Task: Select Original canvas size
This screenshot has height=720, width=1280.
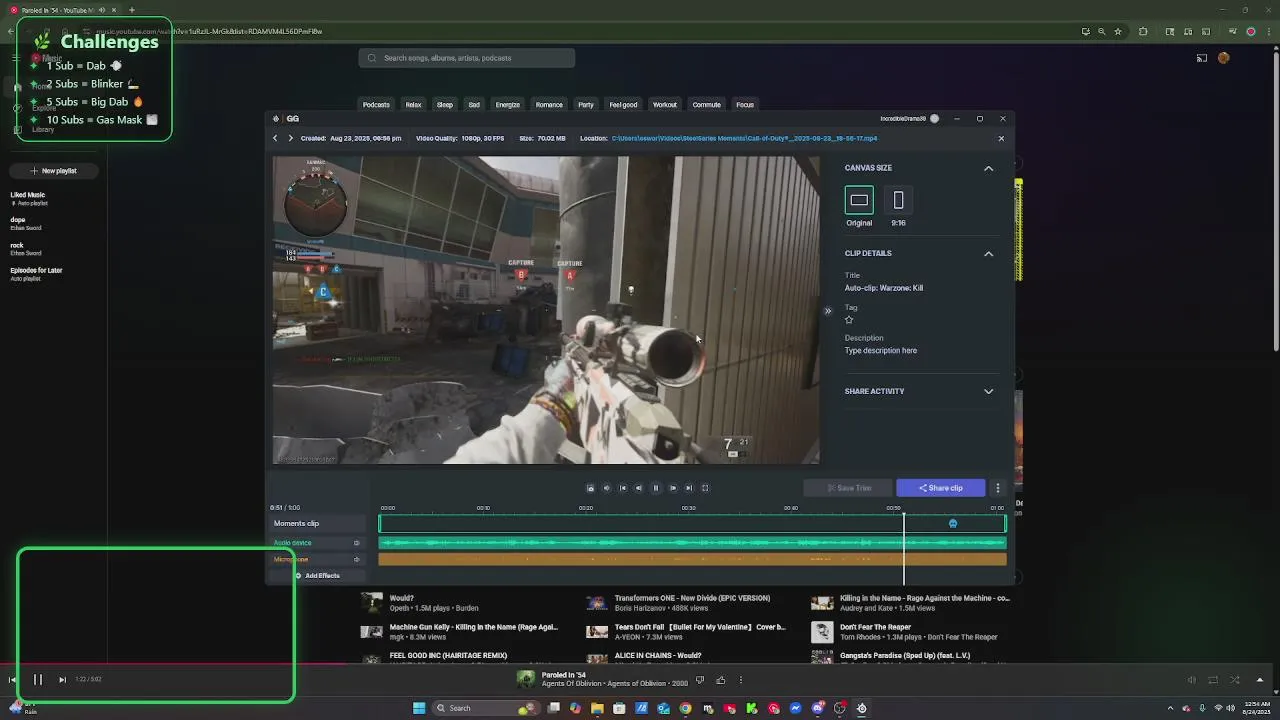Action: (x=859, y=200)
